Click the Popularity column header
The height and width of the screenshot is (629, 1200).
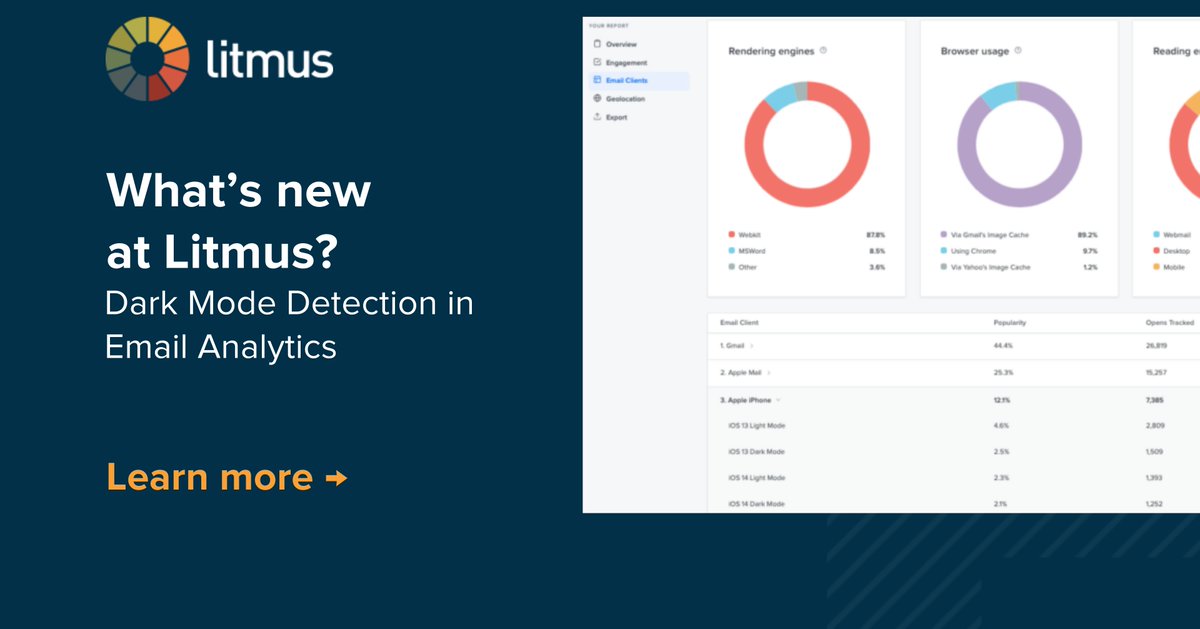tap(1009, 323)
